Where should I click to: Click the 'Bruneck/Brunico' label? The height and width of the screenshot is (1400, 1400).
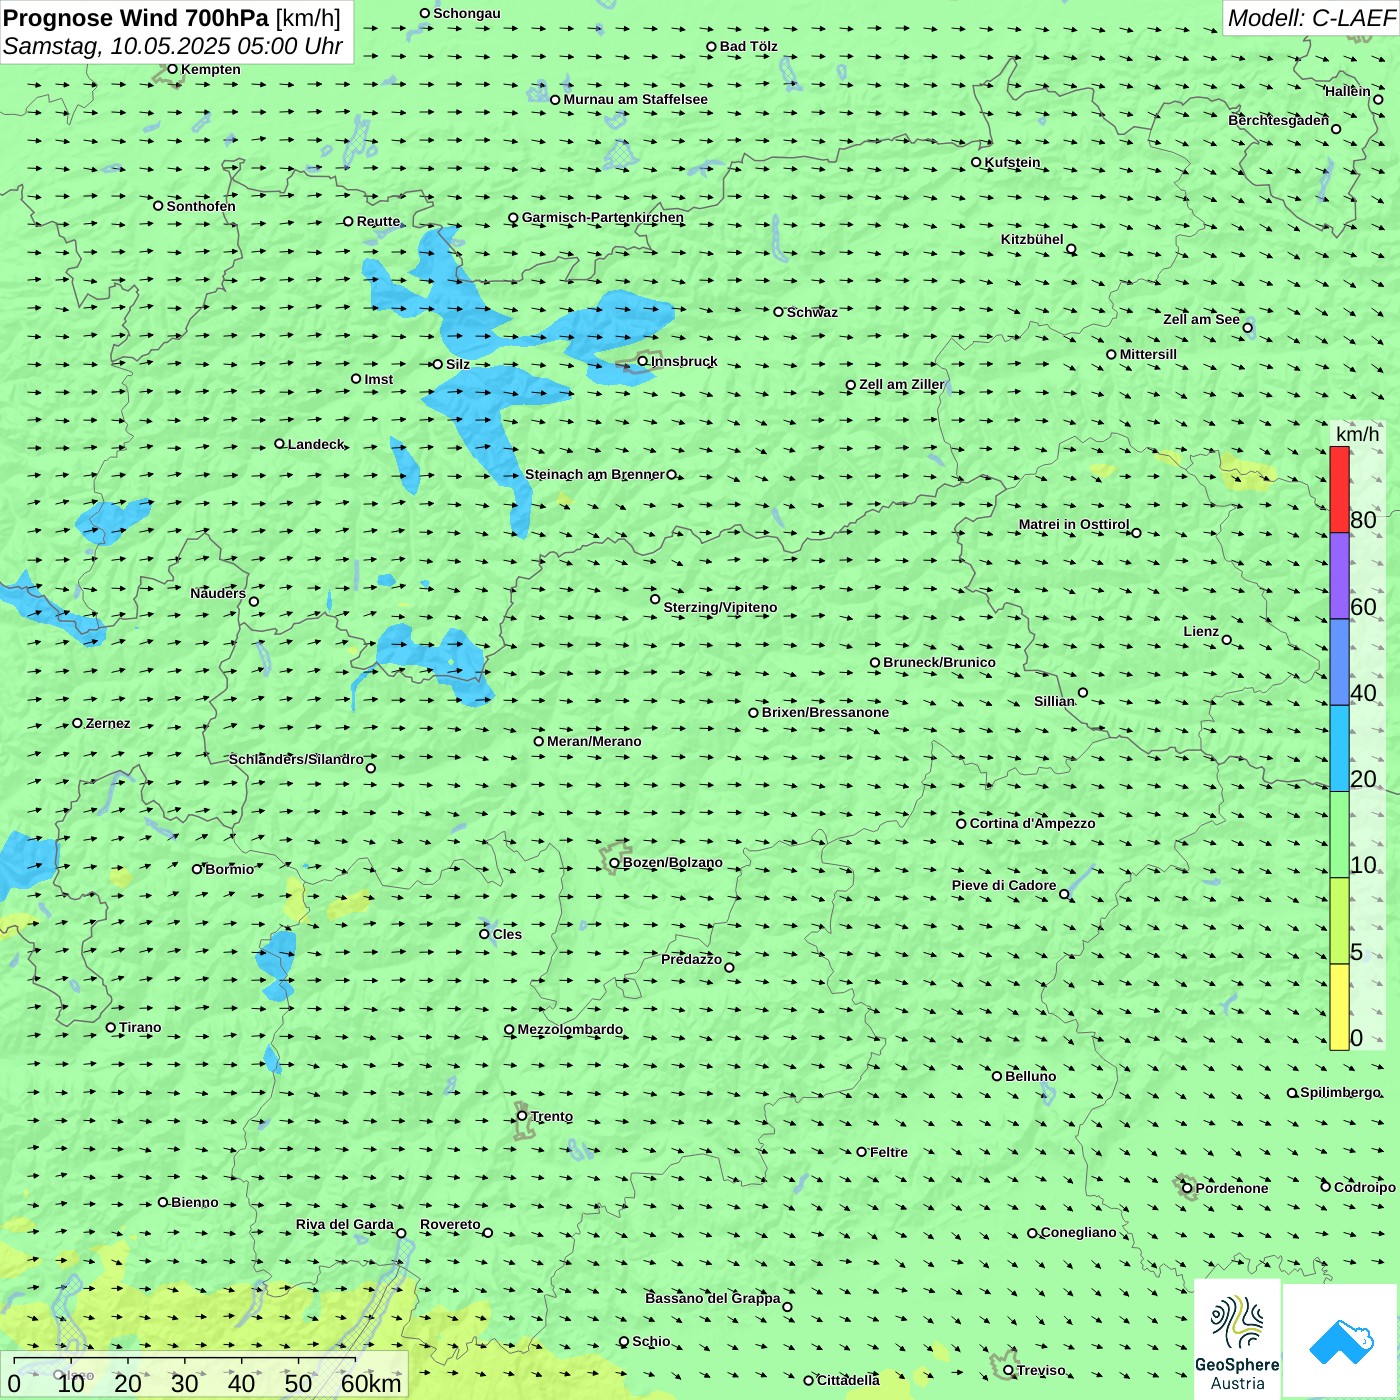[x=939, y=662]
